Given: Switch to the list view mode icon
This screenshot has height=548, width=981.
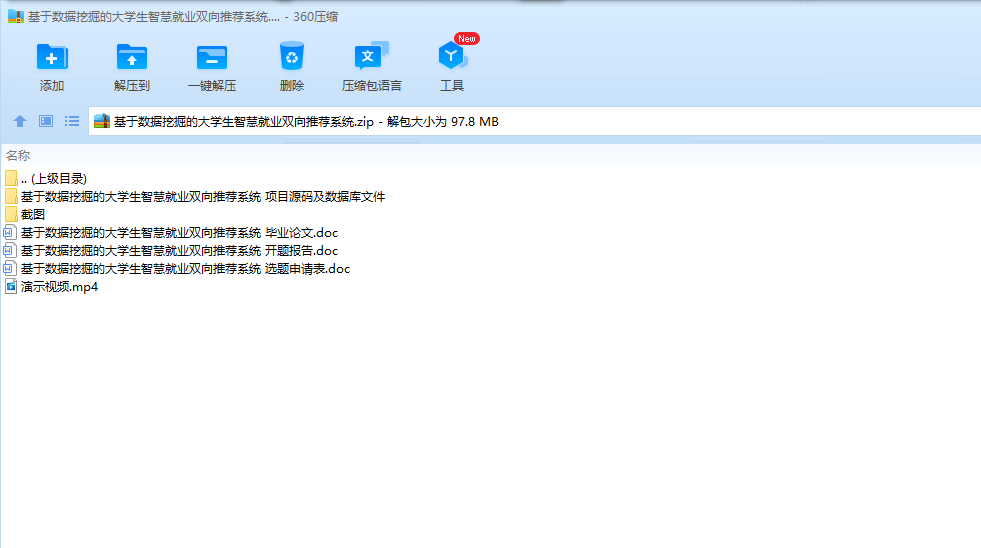Looking at the screenshot, I should (72, 121).
